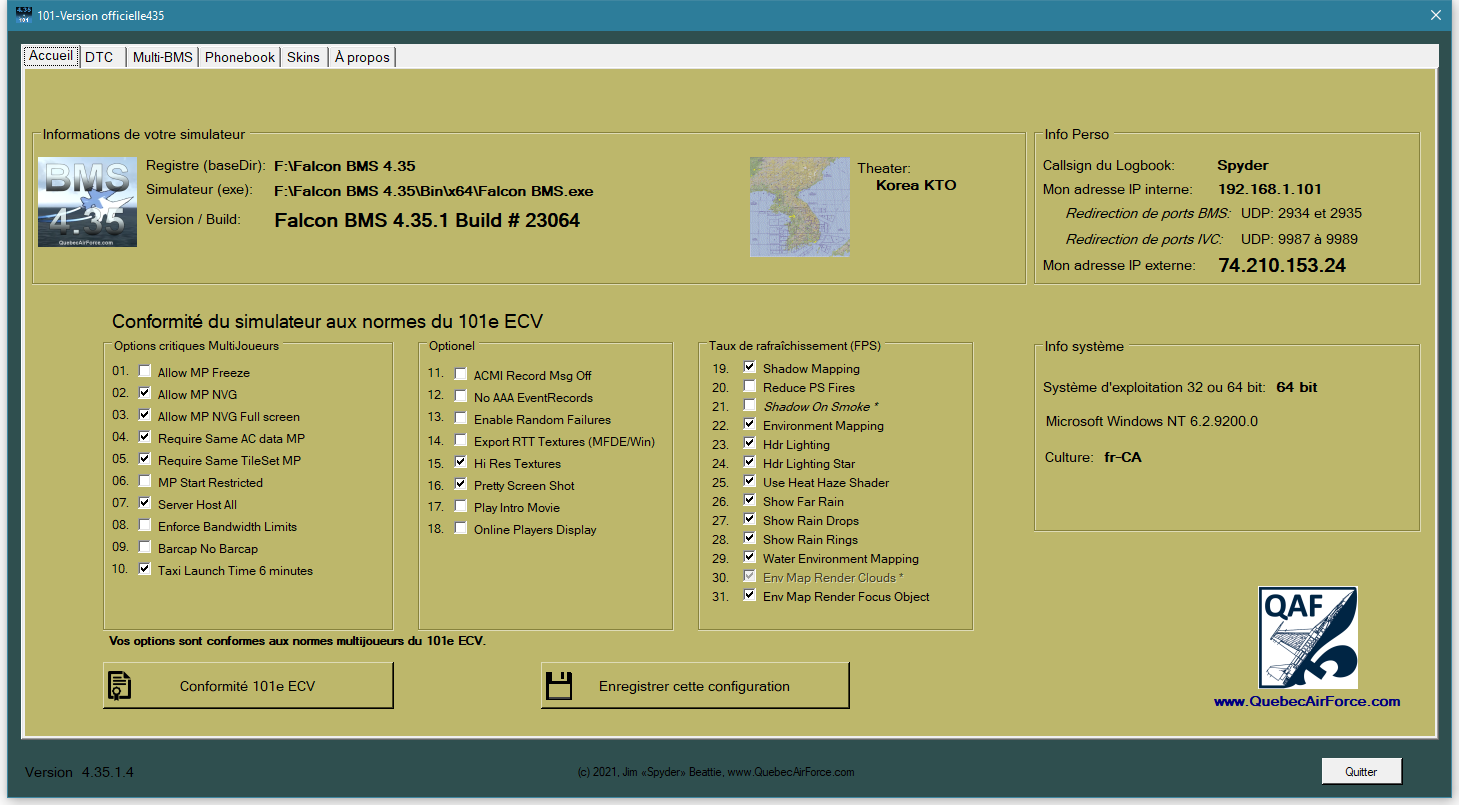
Task: Toggle Shadow Mapping checkbox
Action: 750,368
